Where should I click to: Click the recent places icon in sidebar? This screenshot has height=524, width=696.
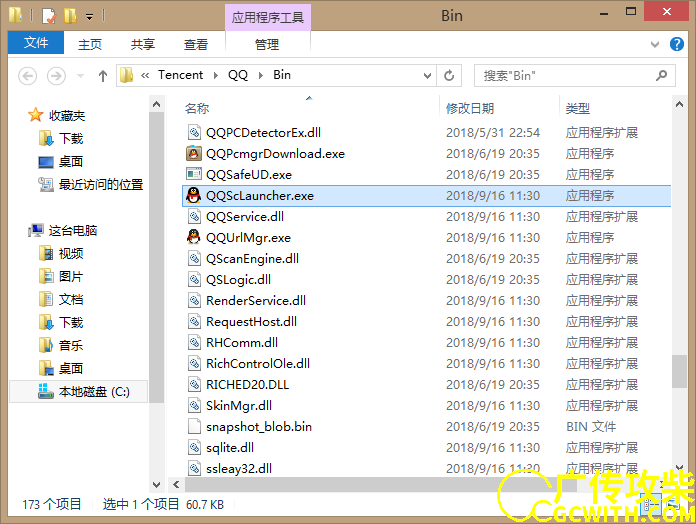[x=46, y=184]
